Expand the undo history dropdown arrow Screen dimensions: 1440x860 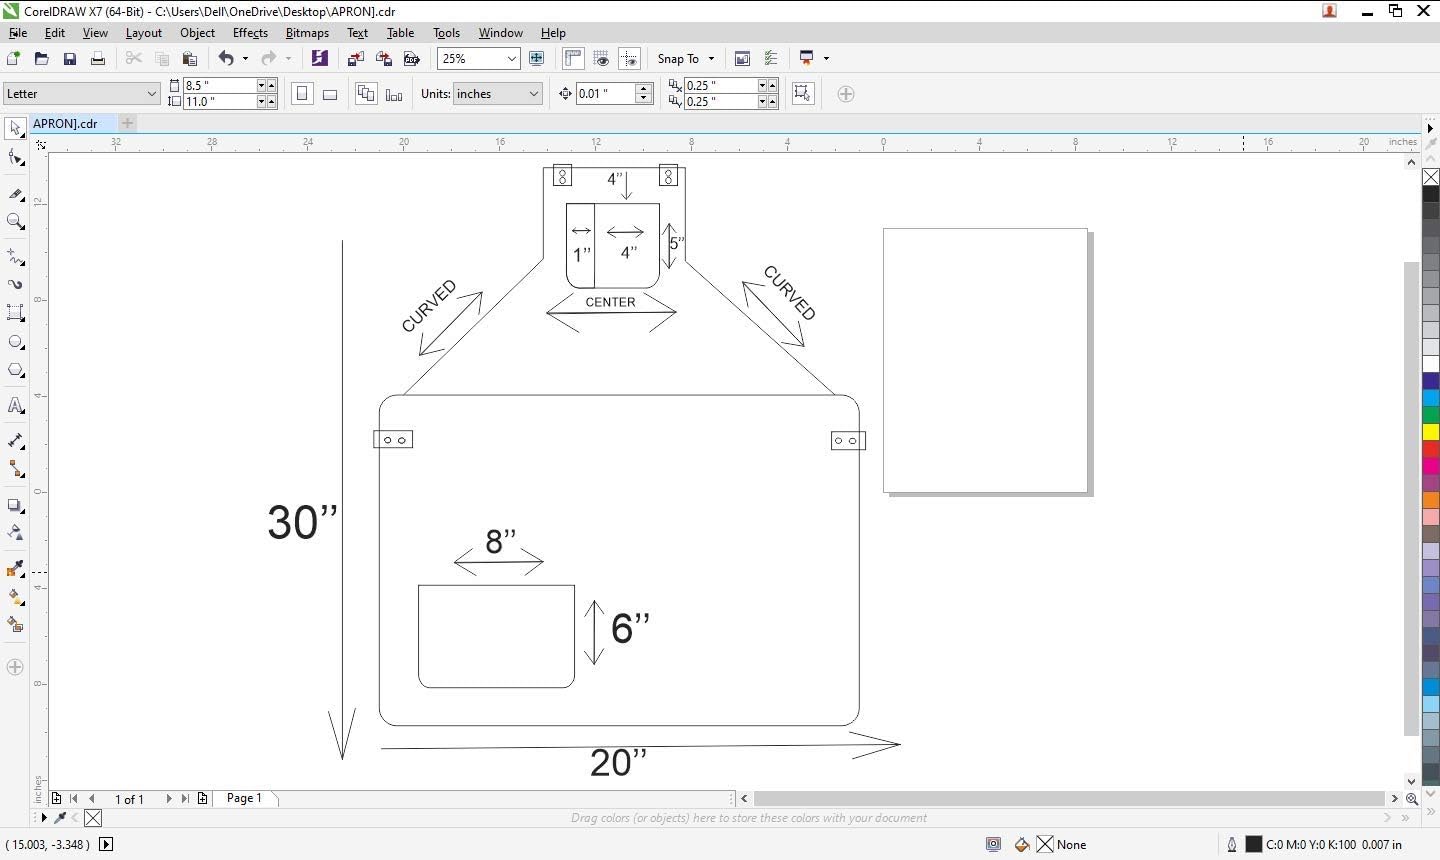[245, 59]
